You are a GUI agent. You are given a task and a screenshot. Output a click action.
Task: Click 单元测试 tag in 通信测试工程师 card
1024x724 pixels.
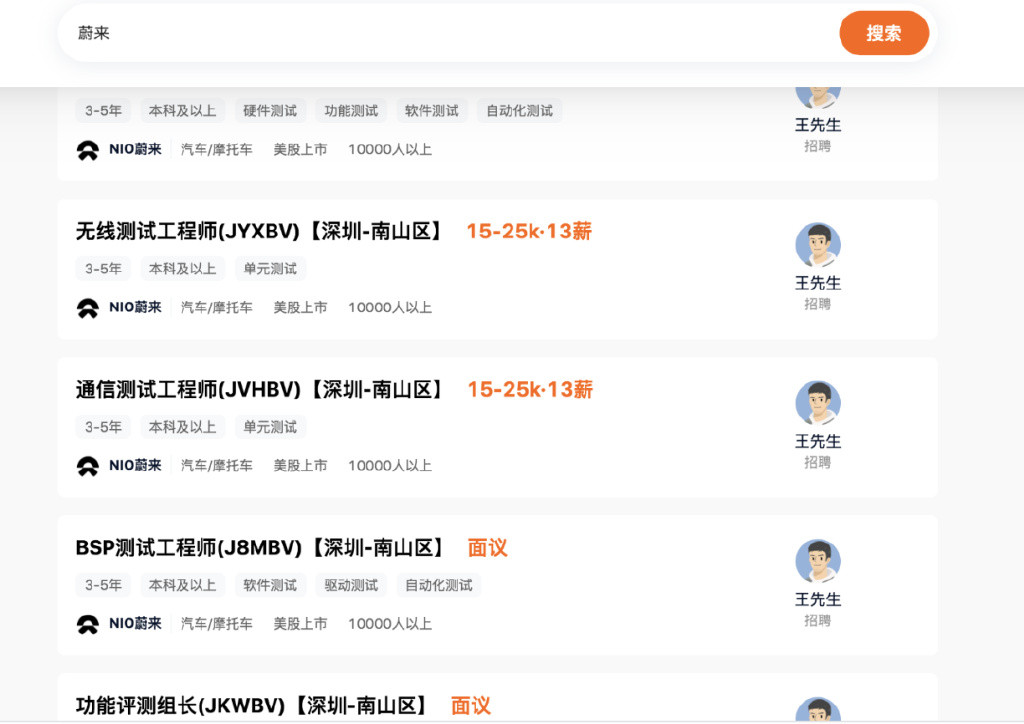point(270,428)
